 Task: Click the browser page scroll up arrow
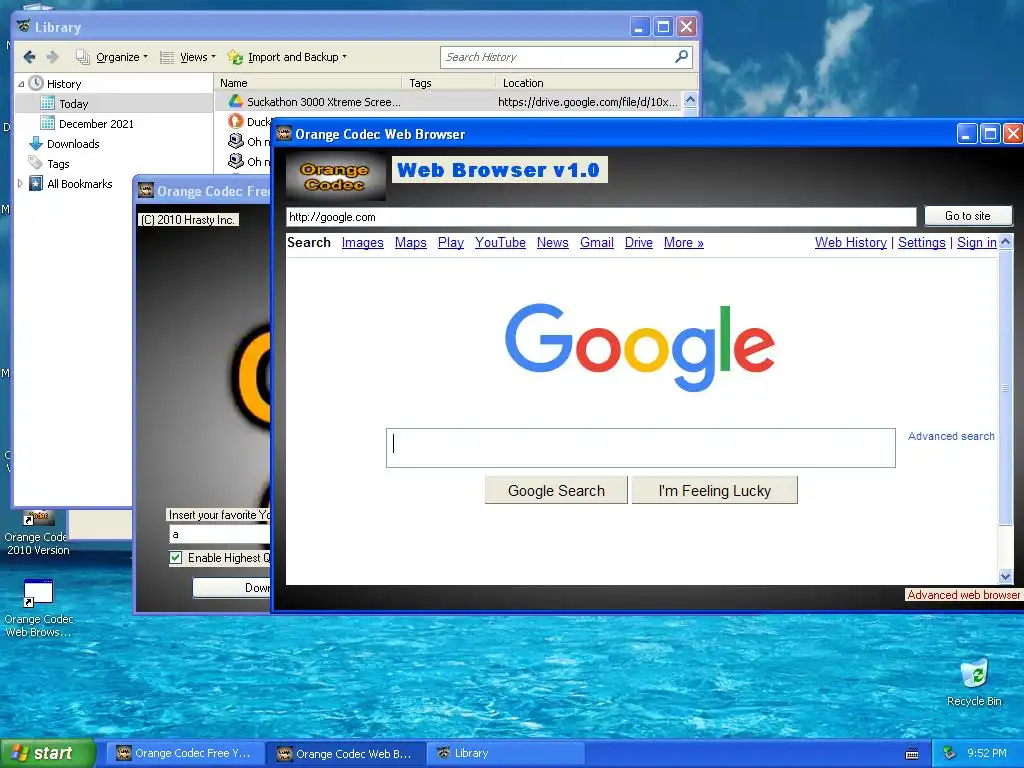point(1006,242)
